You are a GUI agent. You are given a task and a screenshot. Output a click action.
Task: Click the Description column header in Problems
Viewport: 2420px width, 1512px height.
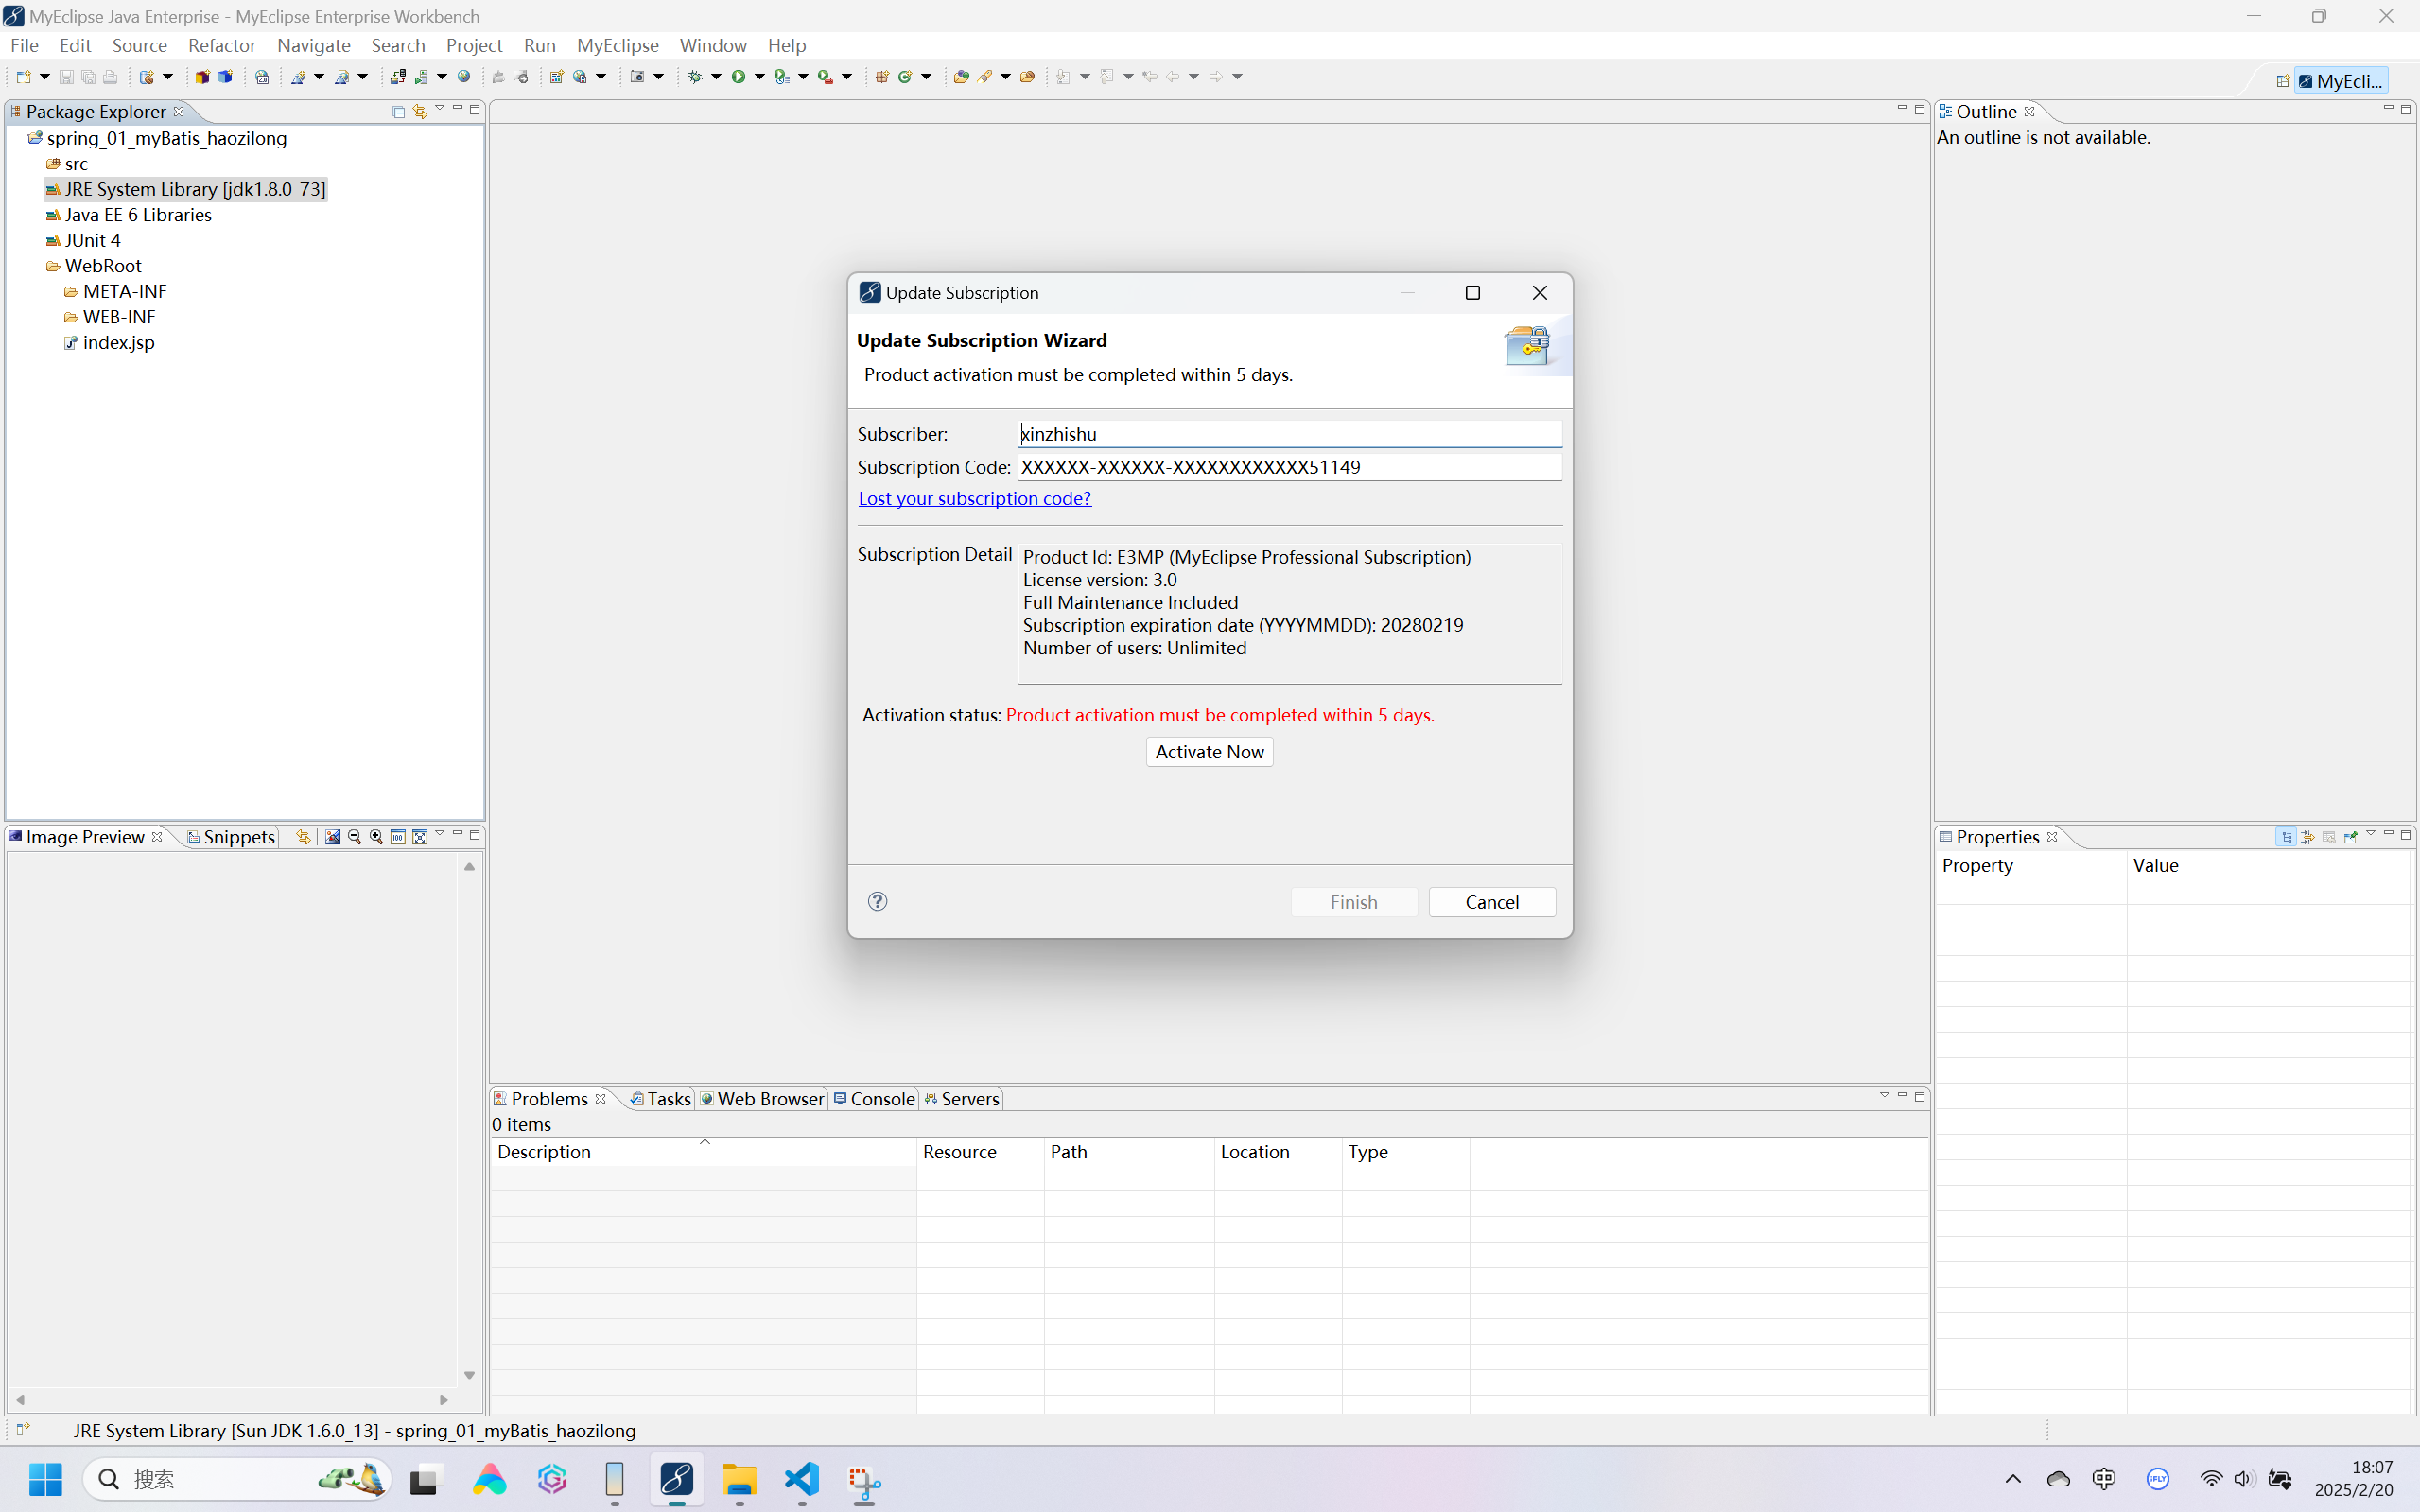pos(703,1152)
